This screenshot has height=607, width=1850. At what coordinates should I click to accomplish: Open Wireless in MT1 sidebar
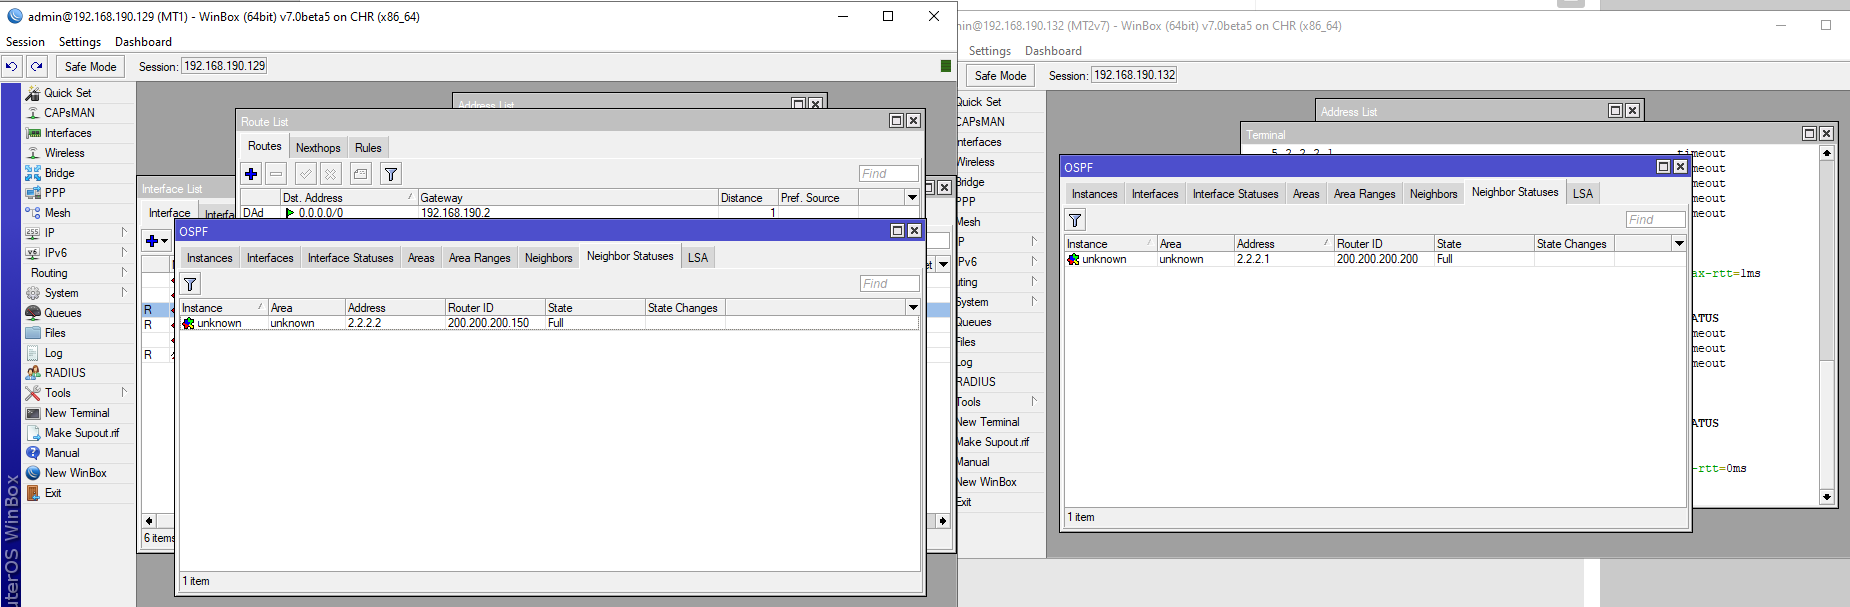click(64, 153)
